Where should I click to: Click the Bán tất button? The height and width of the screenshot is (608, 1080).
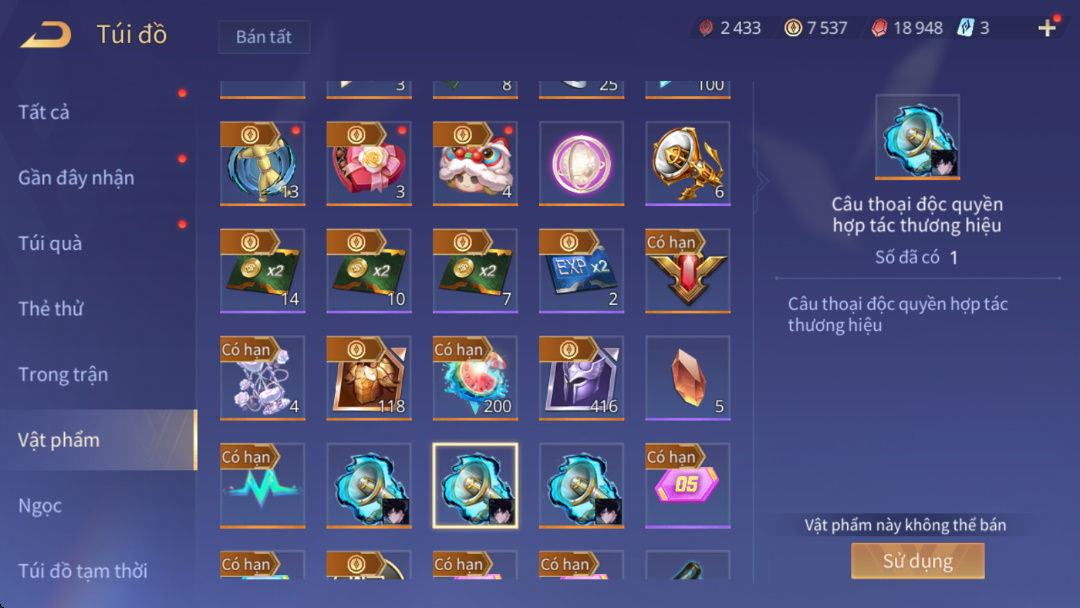[x=264, y=36]
